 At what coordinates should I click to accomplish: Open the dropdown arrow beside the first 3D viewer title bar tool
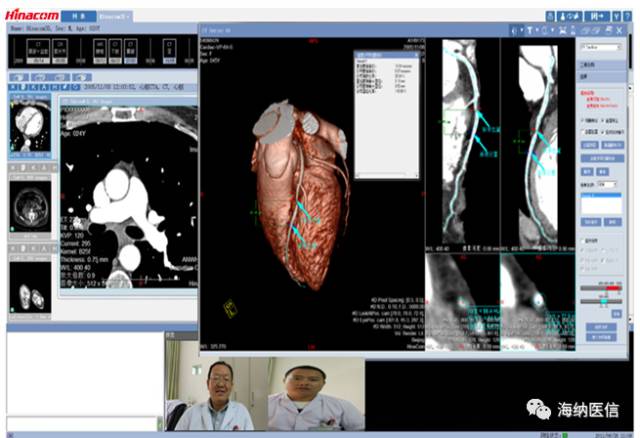pyautogui.click(x=522, y=30)
